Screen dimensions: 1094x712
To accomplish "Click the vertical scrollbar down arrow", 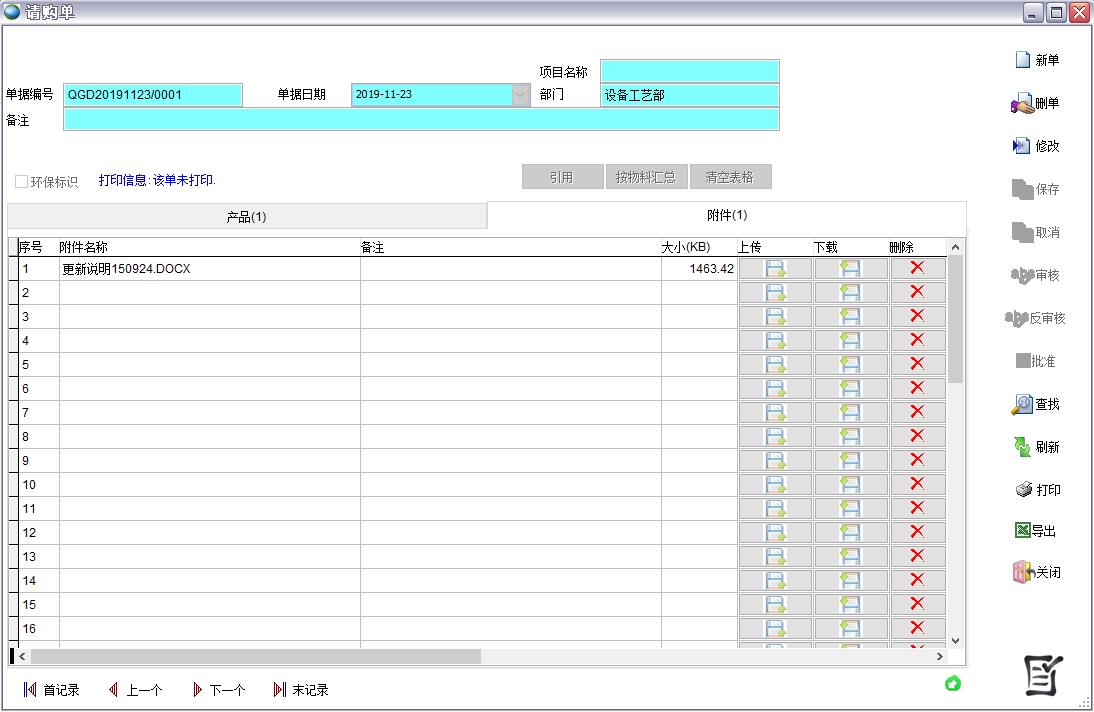I will pos(955,640).
